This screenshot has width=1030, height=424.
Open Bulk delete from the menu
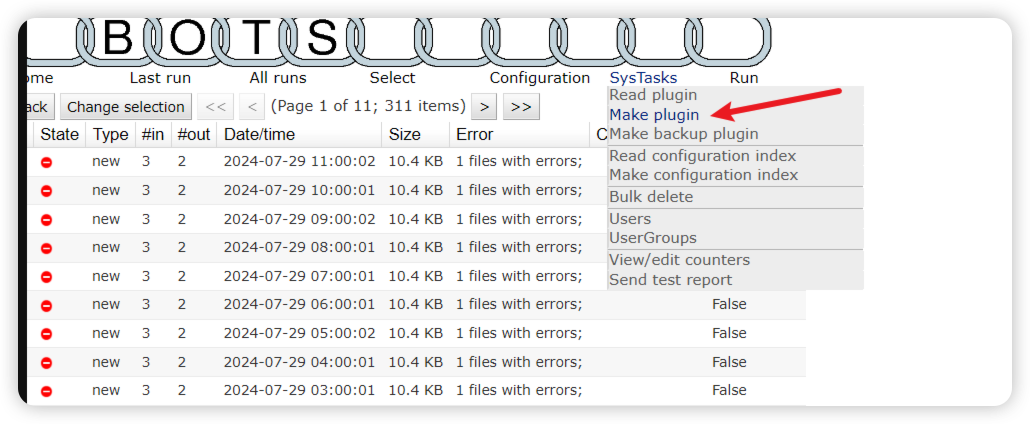[x=651, y=197]
